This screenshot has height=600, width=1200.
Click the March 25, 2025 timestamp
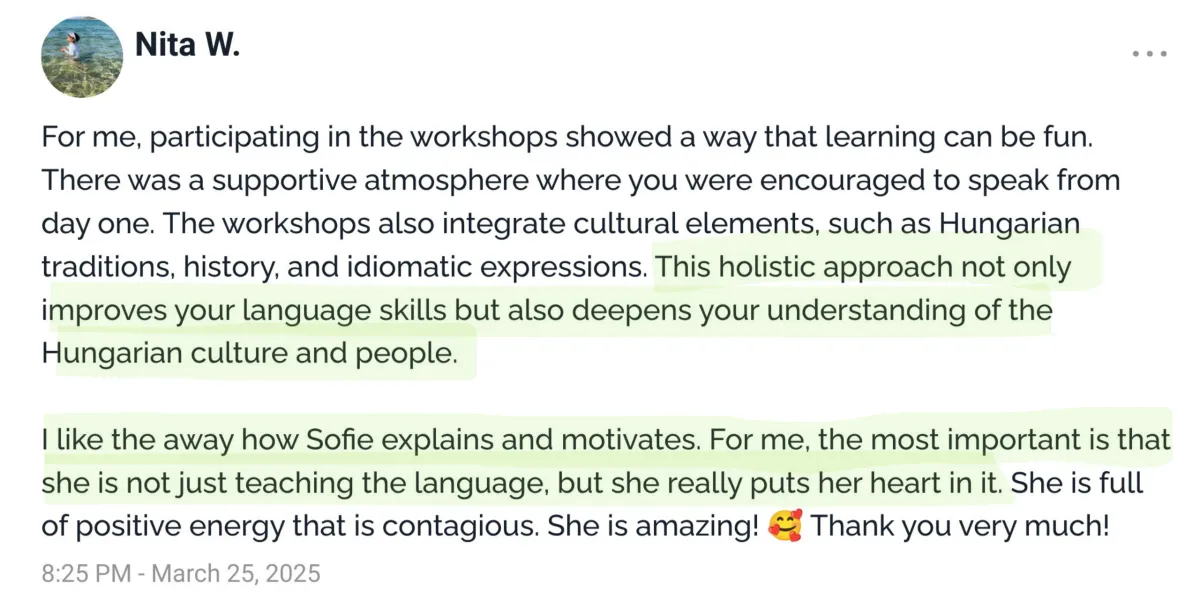pos(181,574)
